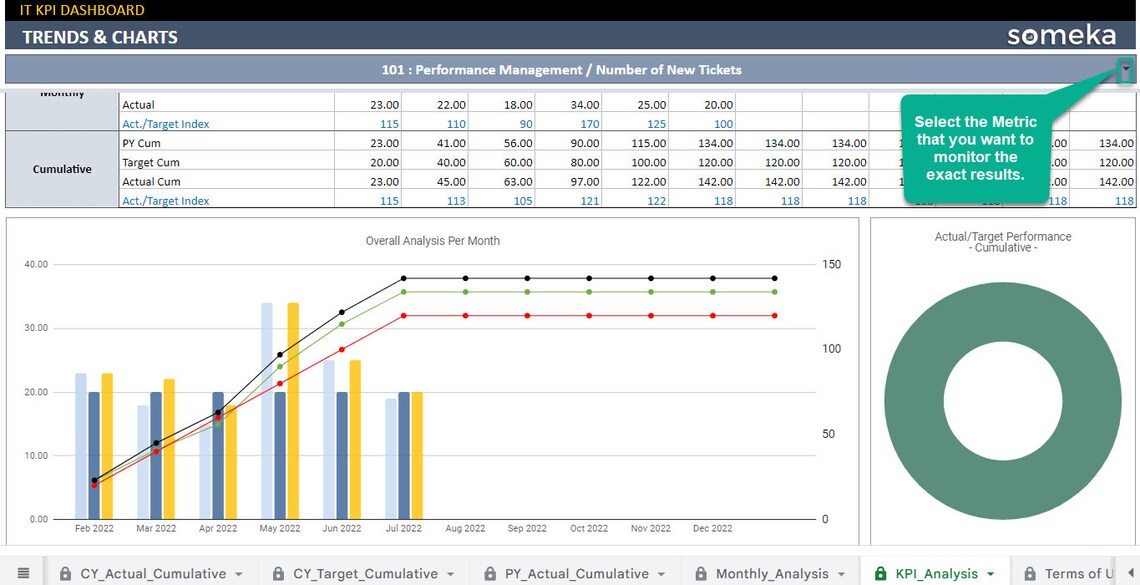Select the Target Cum cell 60.00
1140x585 pixels.
click(501, 163)
